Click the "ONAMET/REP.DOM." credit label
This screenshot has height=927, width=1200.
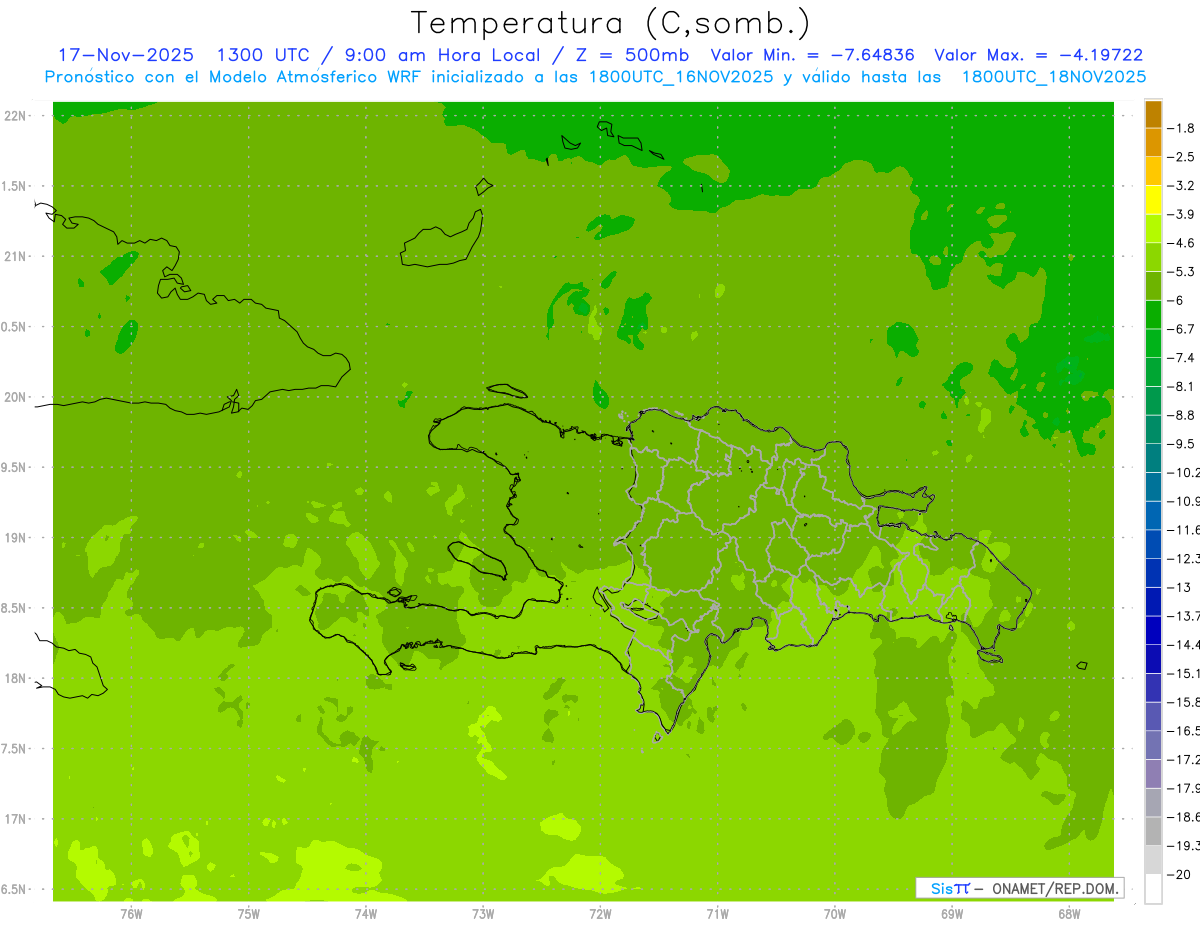[x=1054, y=888]
